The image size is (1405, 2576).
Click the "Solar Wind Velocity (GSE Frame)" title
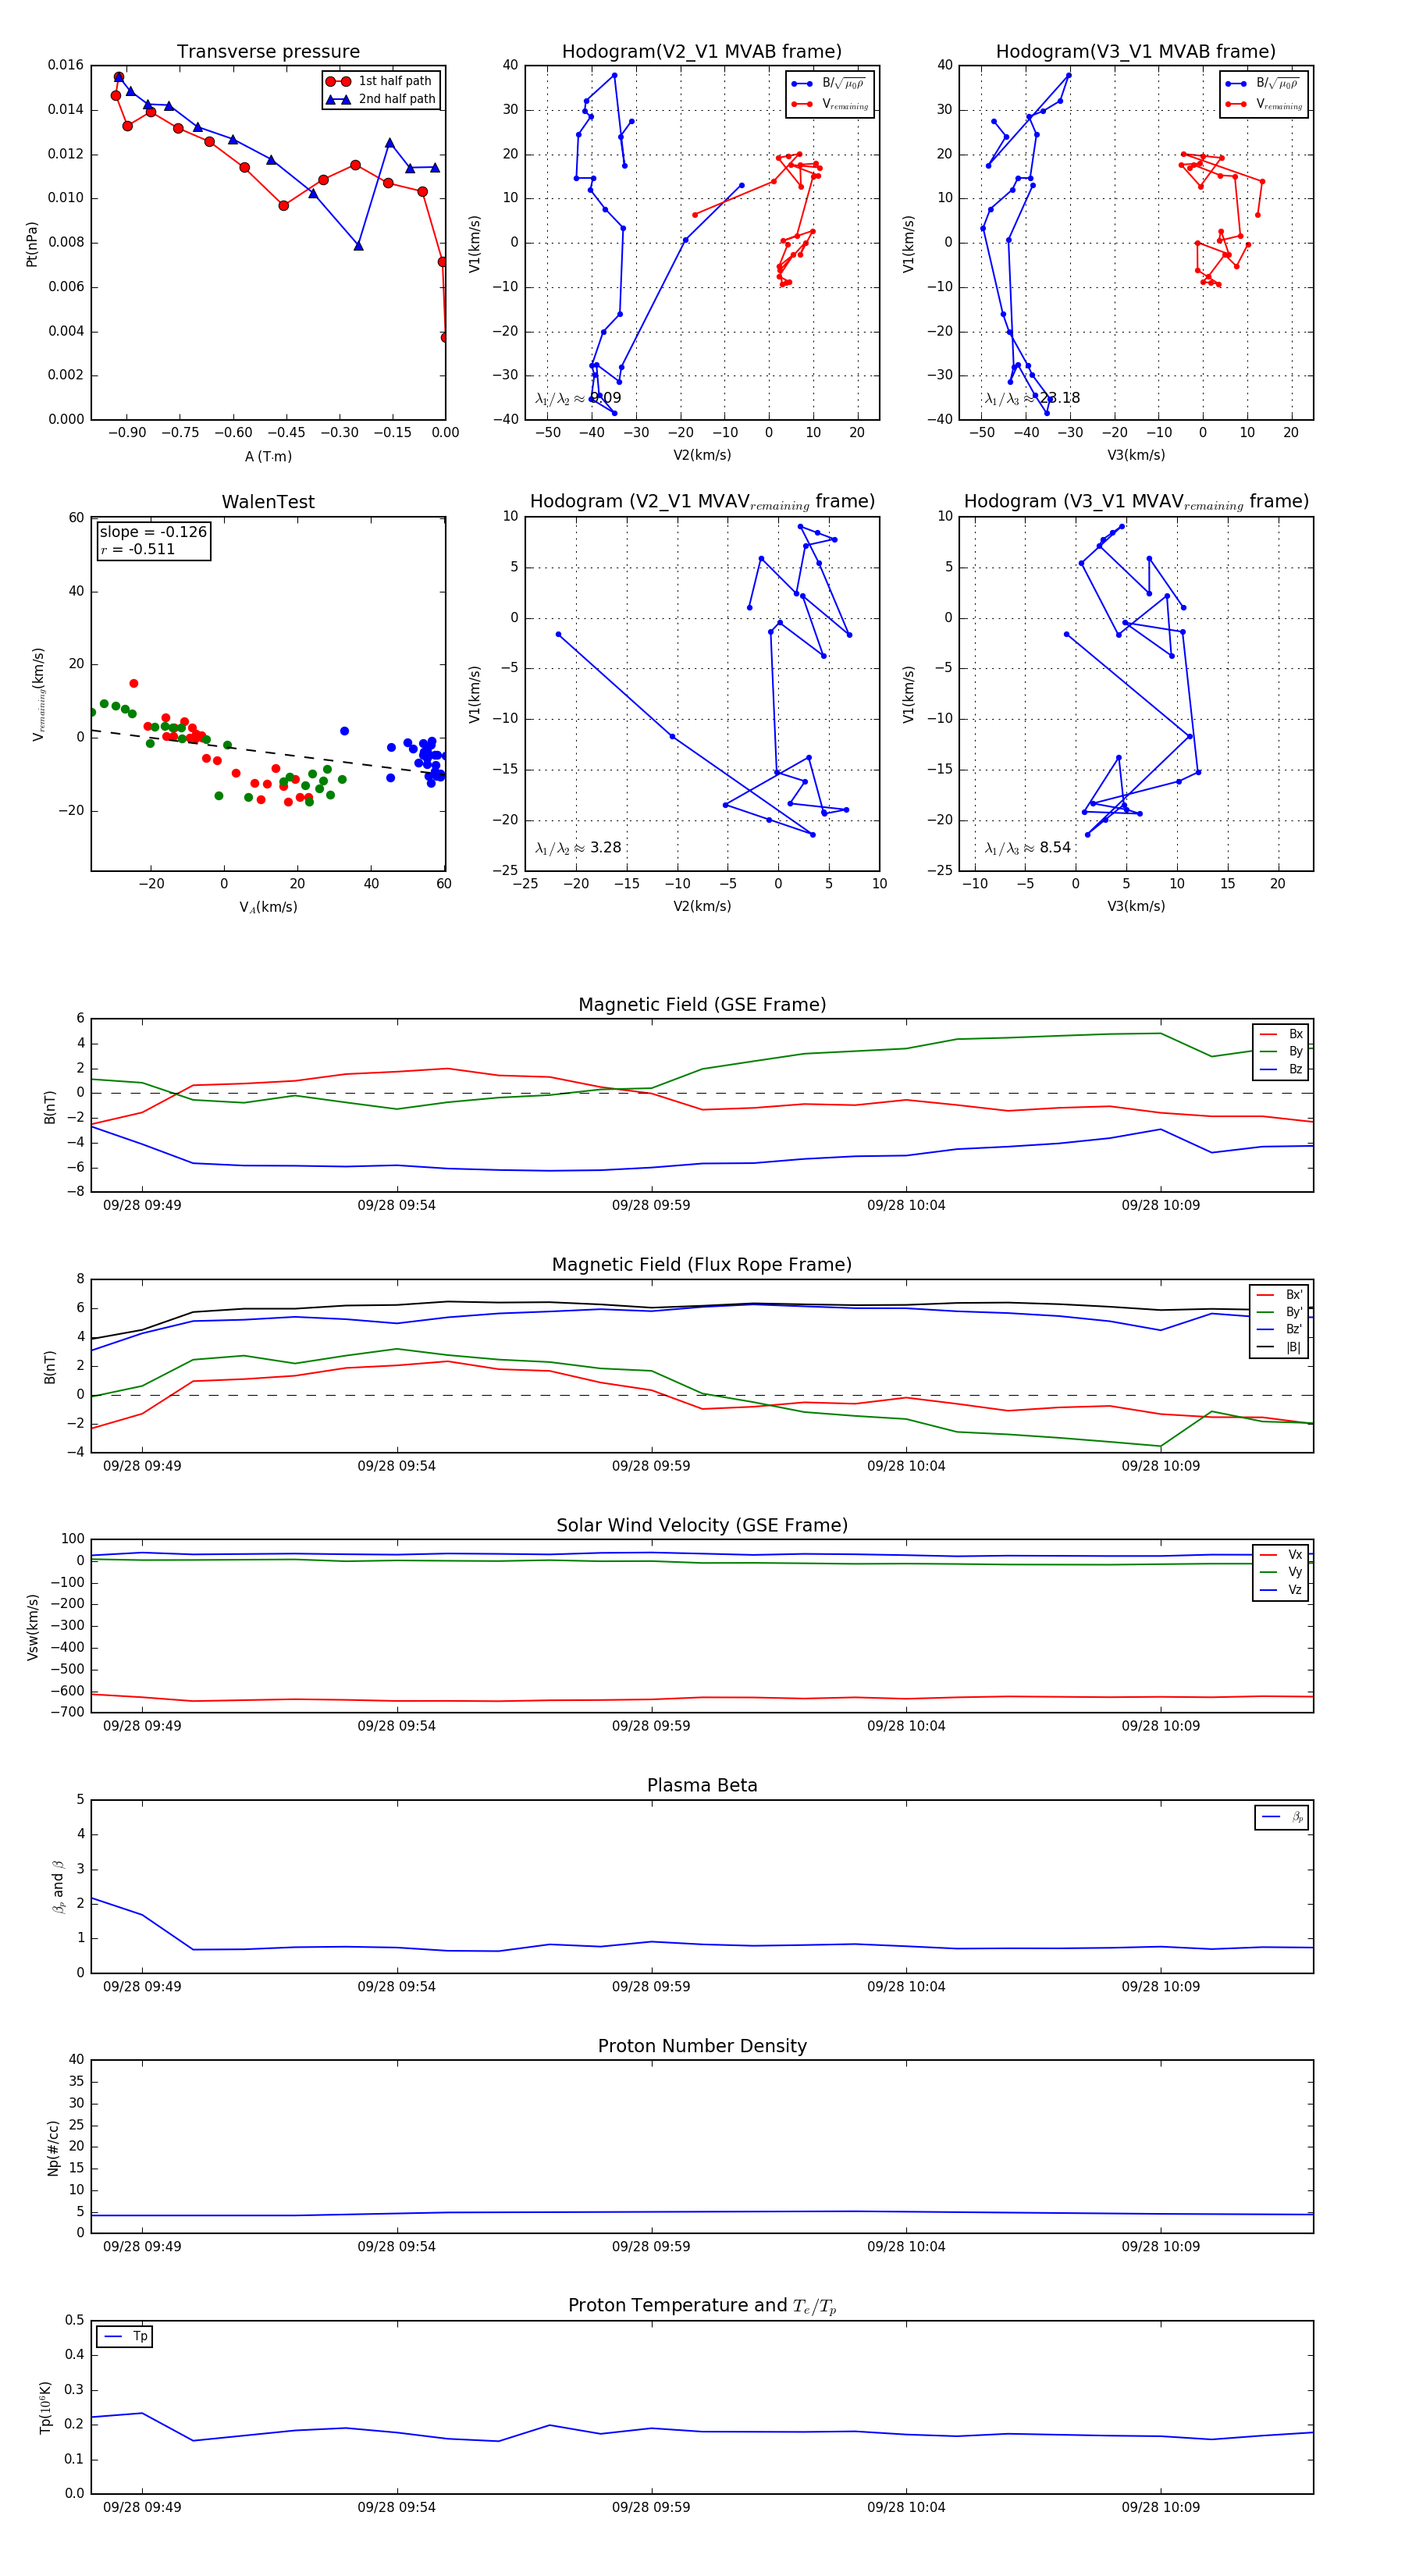[x=702, y=1525]
